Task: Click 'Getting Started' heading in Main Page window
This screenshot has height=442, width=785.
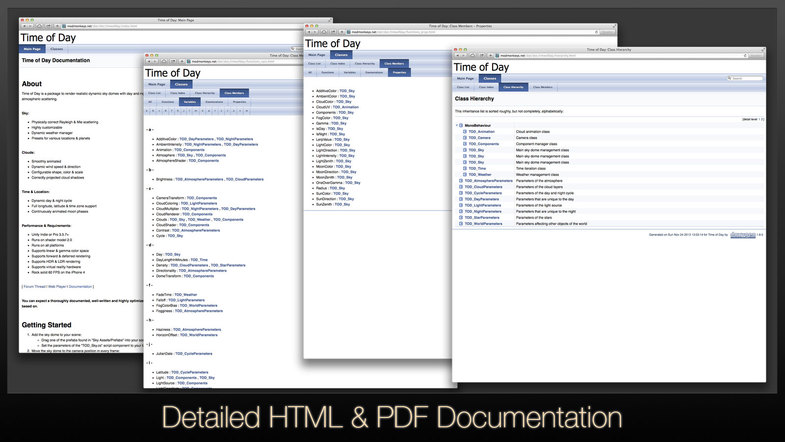Action: tap(47, 325)
